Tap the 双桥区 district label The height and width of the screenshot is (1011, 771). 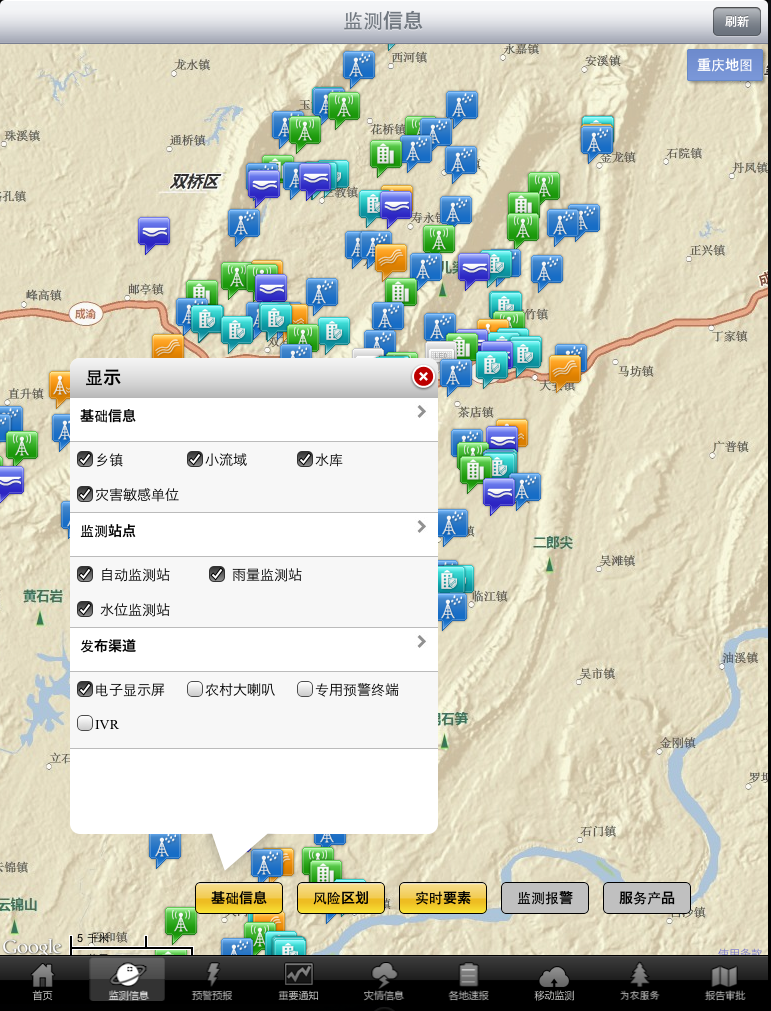click(x=194, y=182)
